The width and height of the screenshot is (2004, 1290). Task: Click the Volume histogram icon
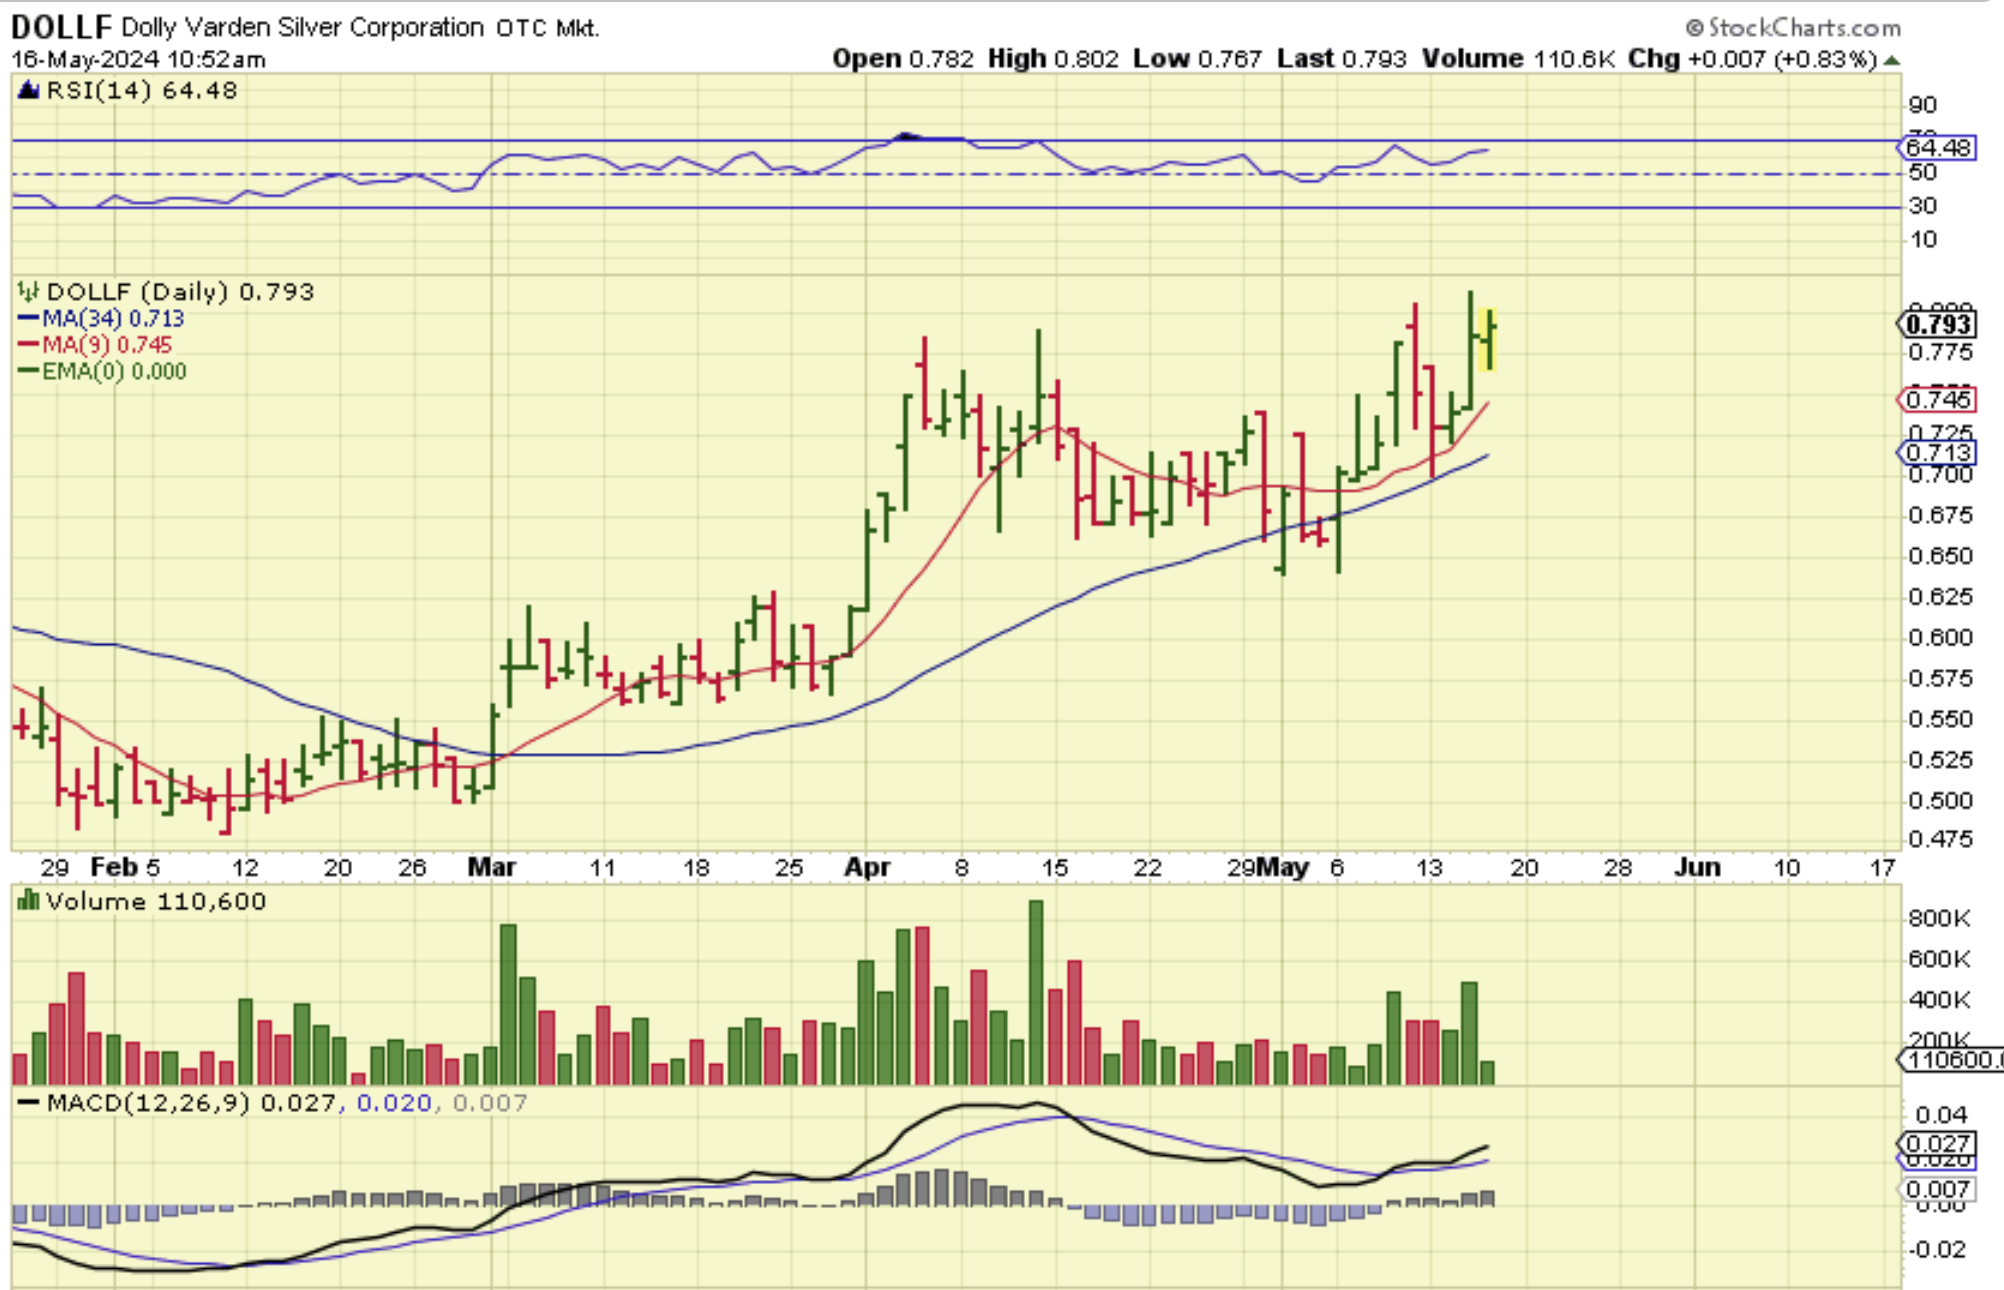28,902
